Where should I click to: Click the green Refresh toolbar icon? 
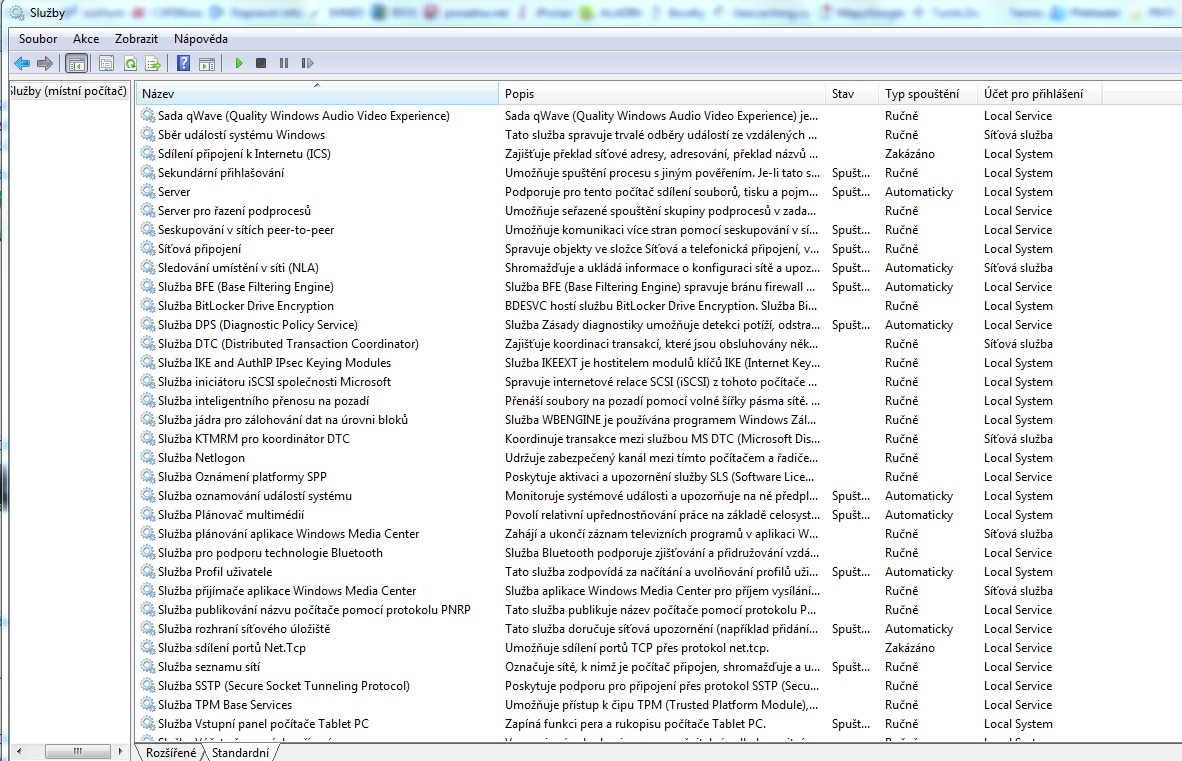[130, 63]
